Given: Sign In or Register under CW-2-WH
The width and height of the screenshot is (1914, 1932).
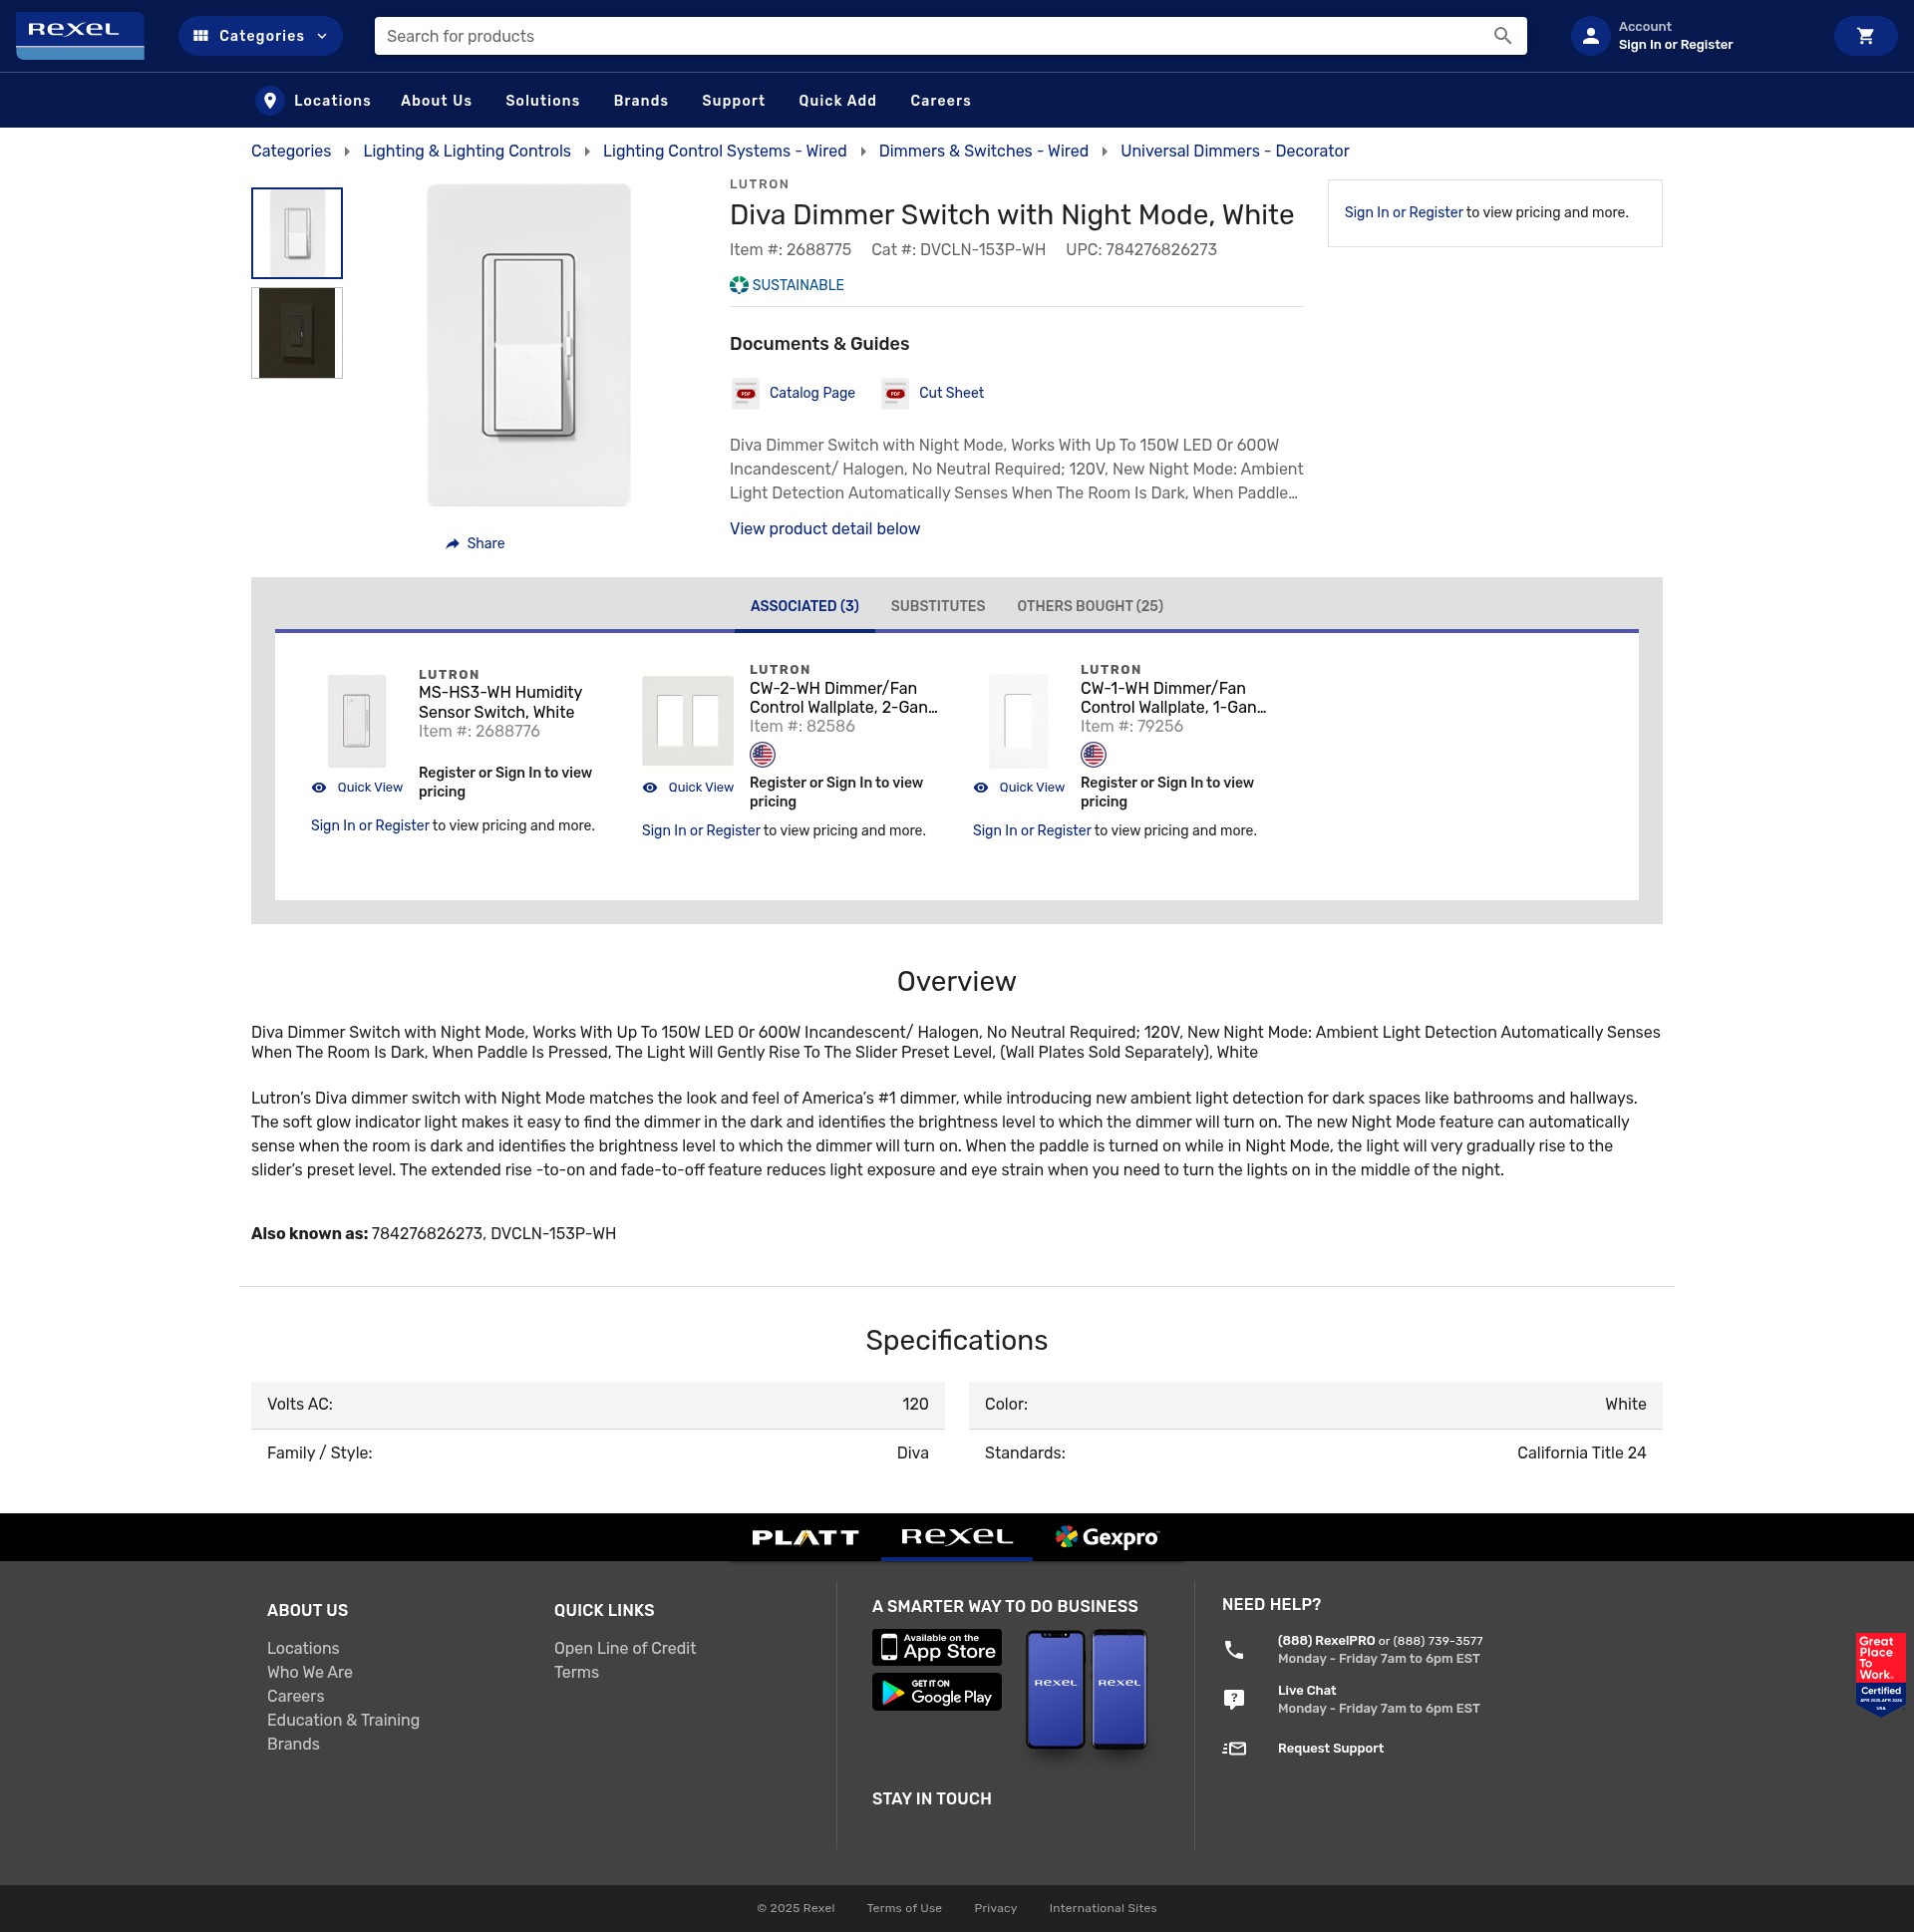Looking at the screenshot, I should 701,831.
